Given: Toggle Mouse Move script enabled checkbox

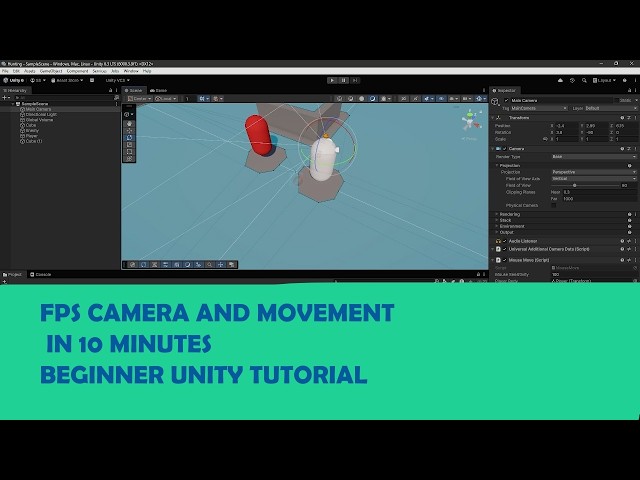Looking at the screenshot, I should pos(504,260).
